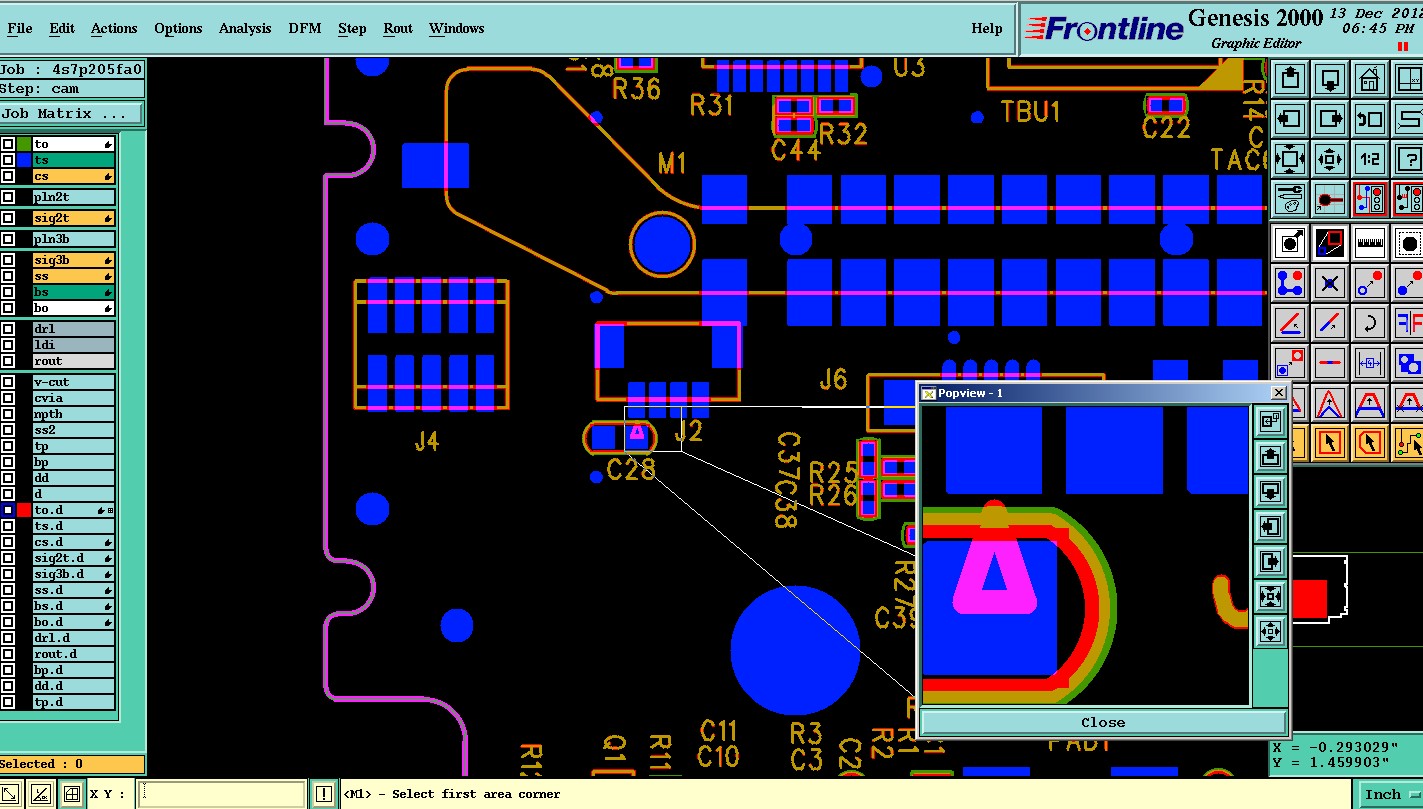Image resolution: width=1423 pixels, height=809 pixels.
Task: Toggle the checkbox for layer 'rout'
Action: [8, 361]
